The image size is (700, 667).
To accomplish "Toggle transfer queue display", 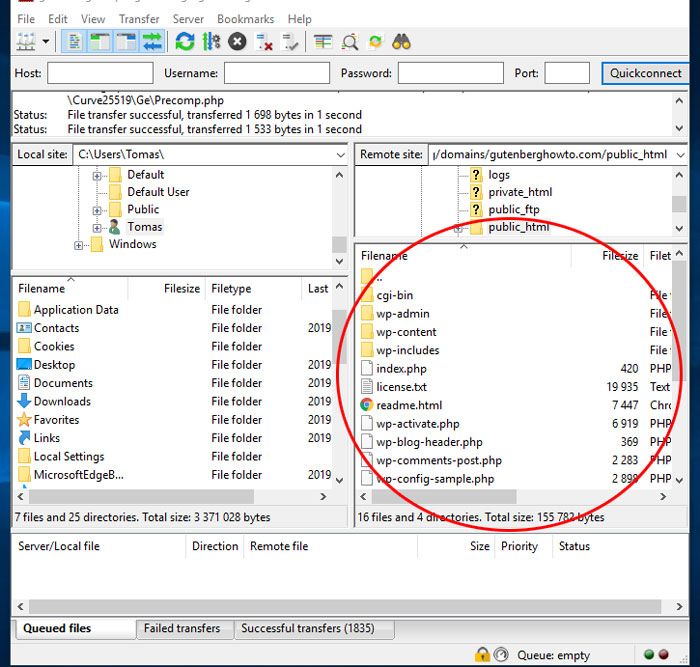I will (x=152, y=42).
